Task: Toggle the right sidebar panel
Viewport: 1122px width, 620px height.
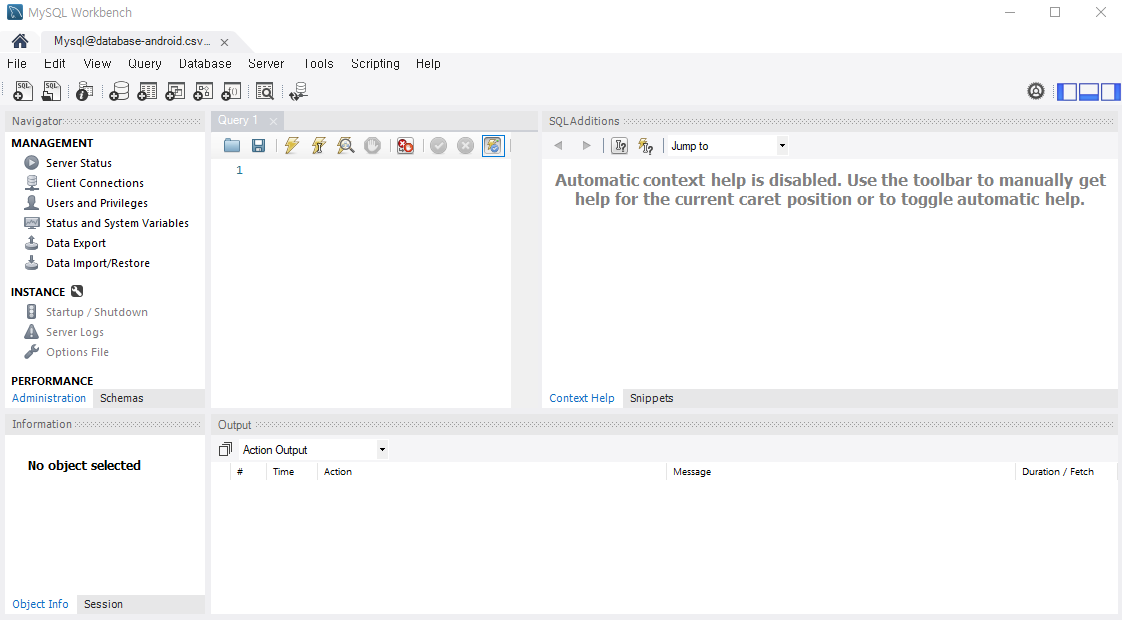Action: [x=1110, y=92]
